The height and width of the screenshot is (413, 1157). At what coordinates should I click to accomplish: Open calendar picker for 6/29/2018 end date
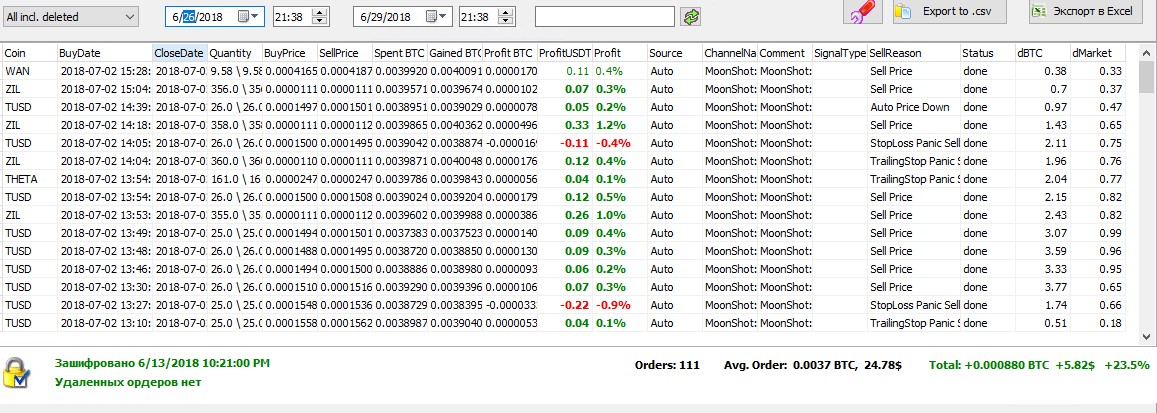coord(437,16)
